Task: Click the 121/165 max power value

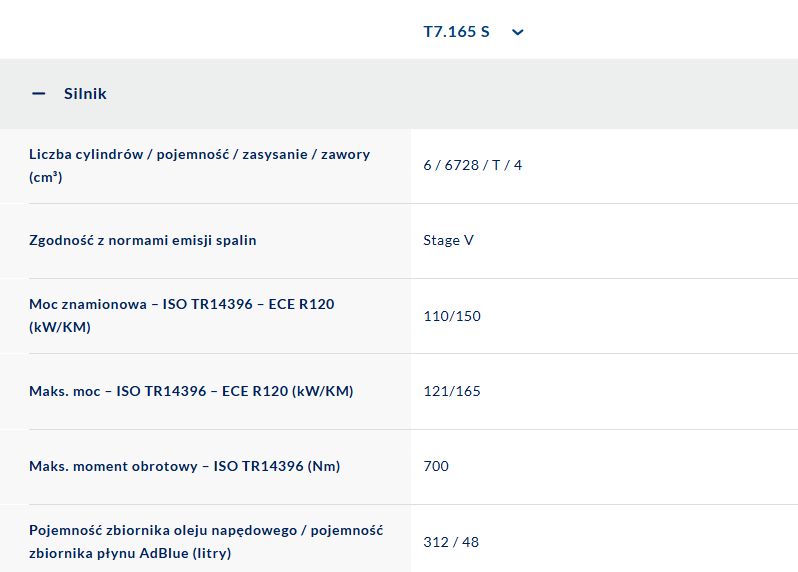Action: (452, 391)
